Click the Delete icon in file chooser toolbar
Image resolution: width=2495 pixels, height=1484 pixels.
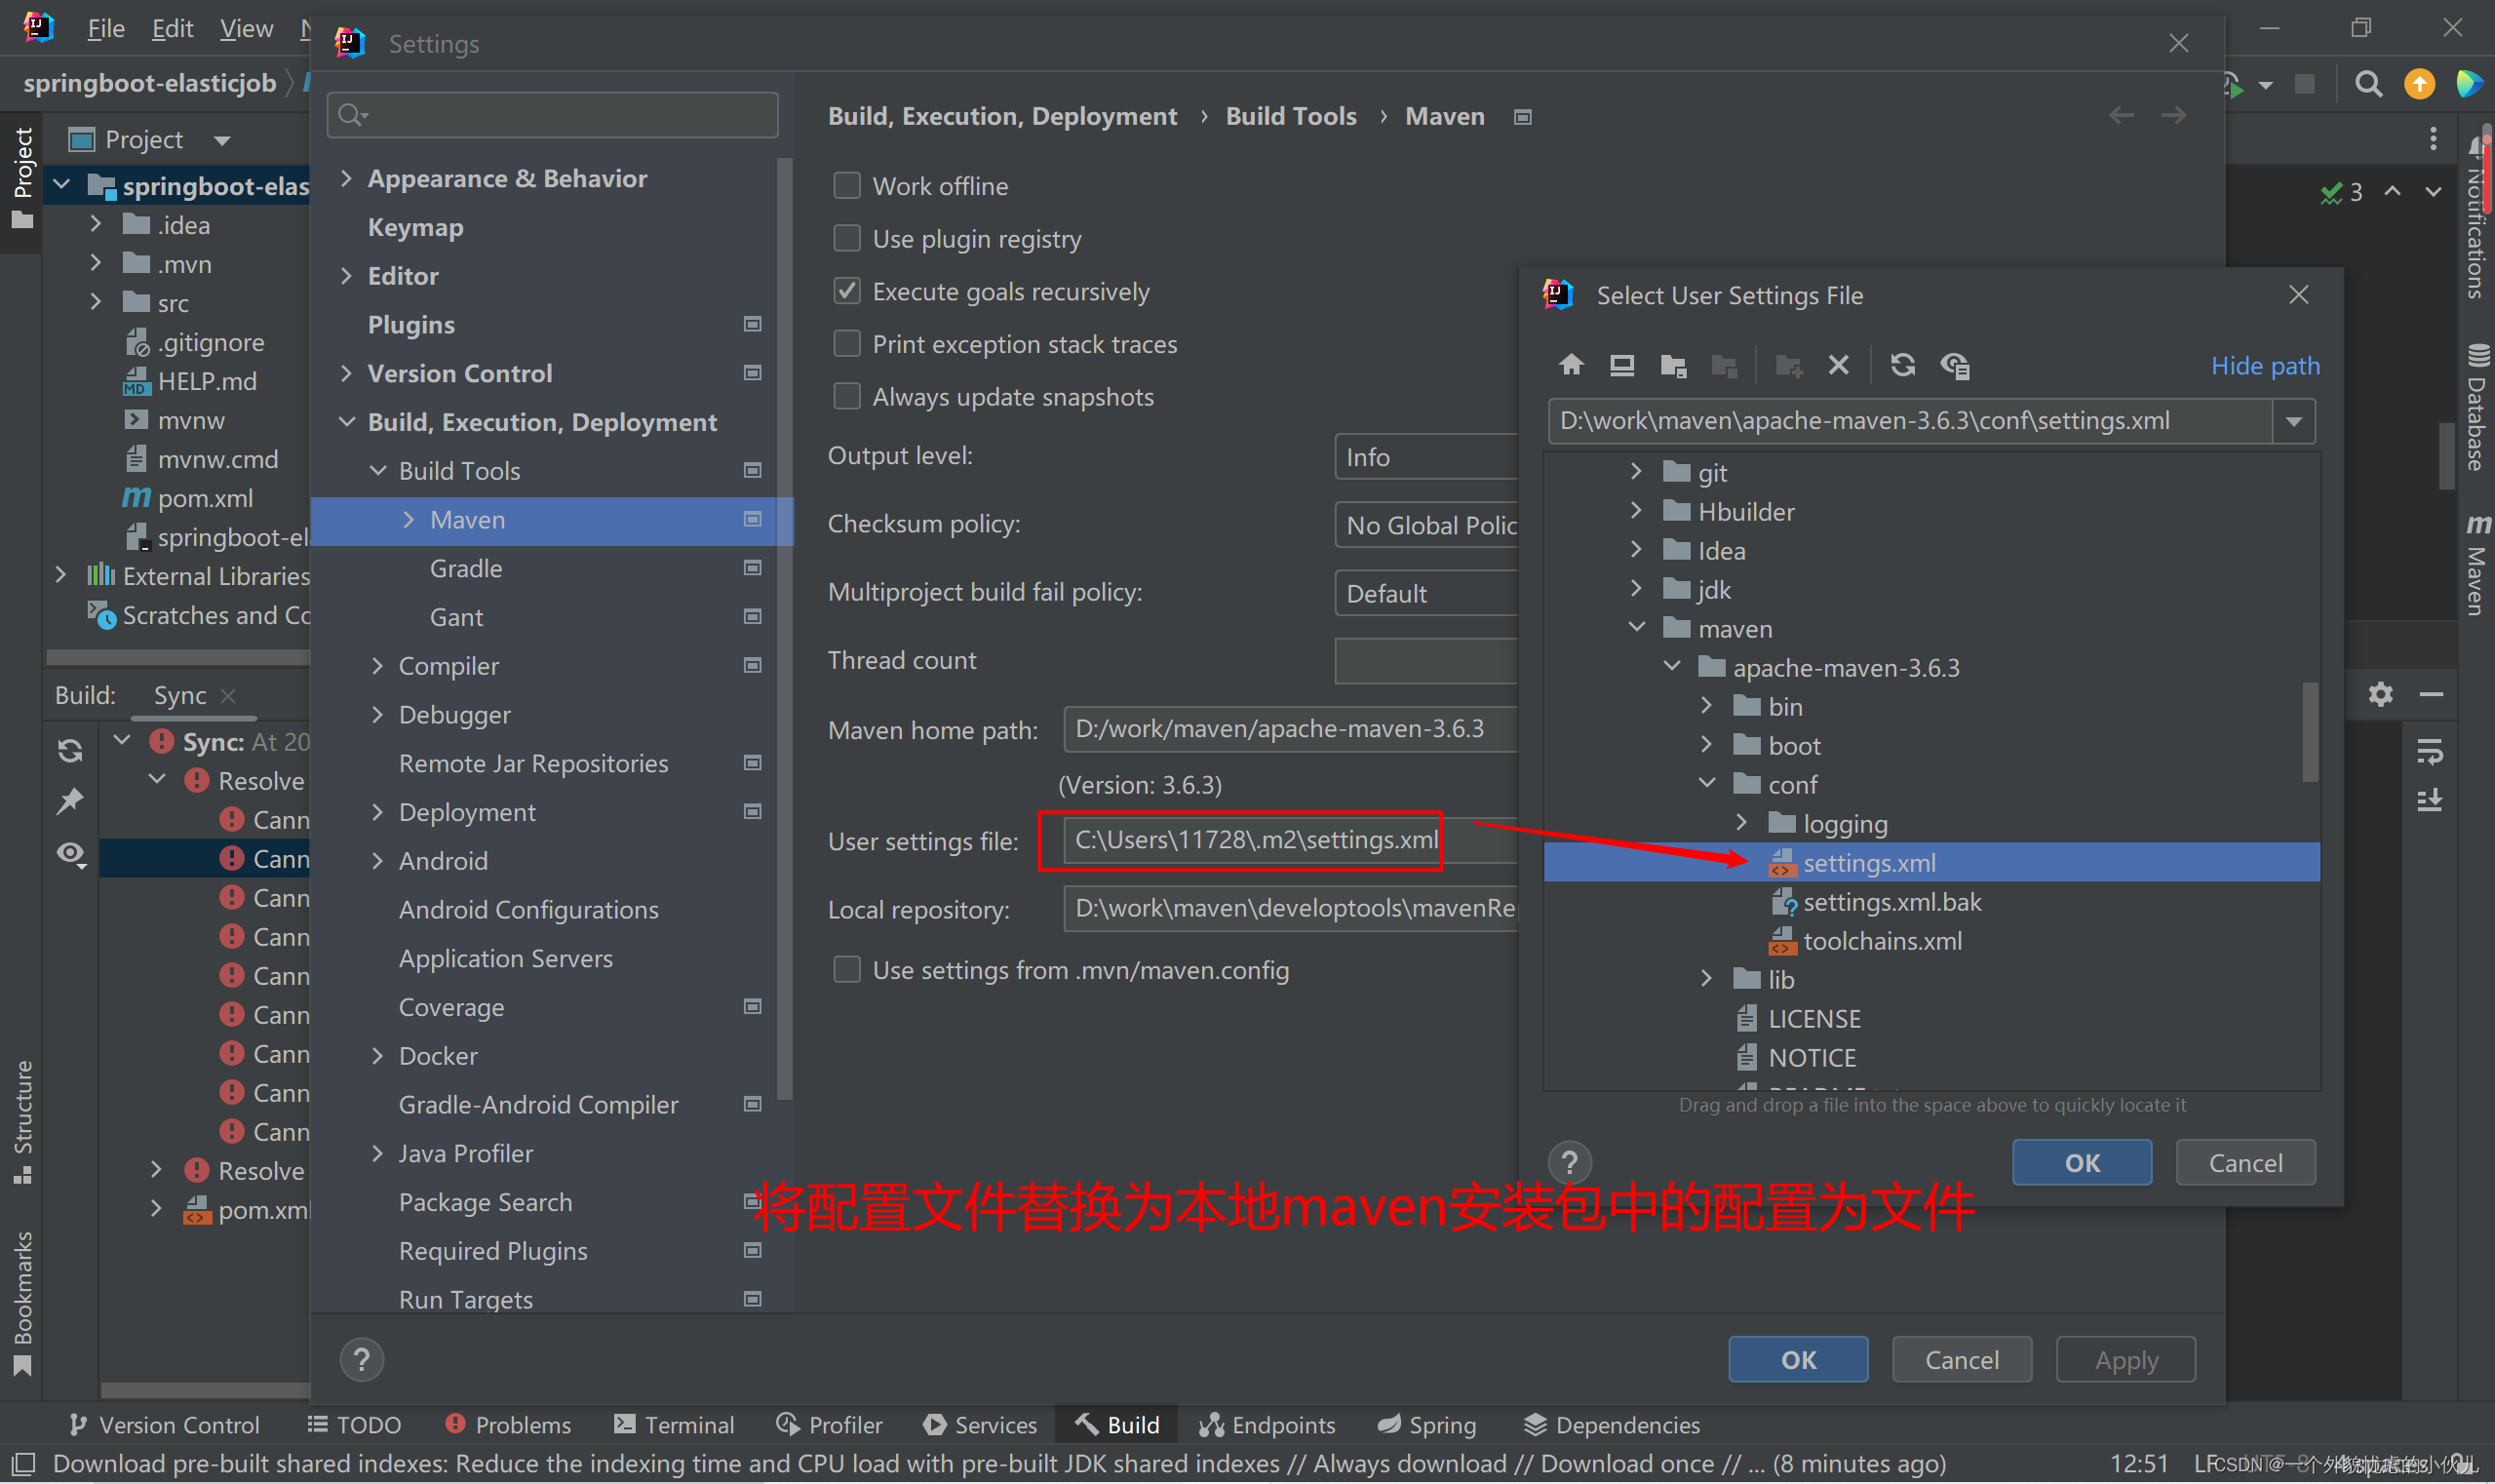[x=1838, y=365]
